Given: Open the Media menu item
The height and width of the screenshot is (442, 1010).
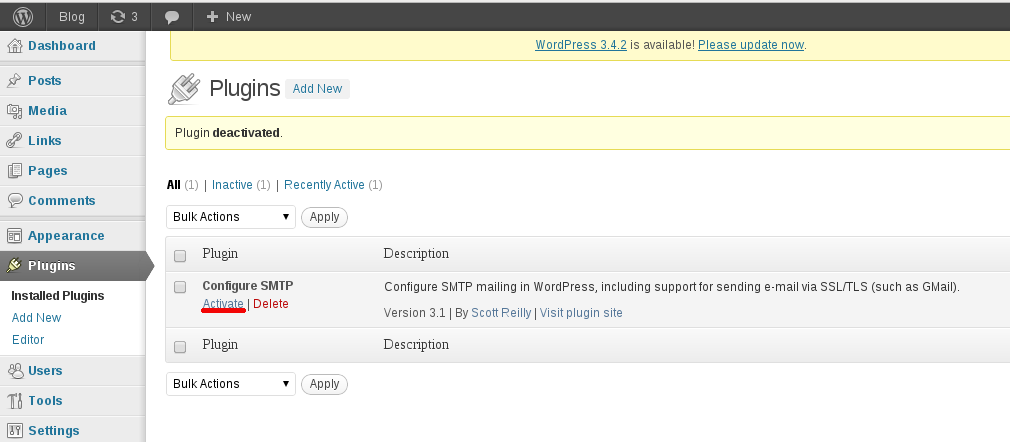Looking at the screenshot, I should click(x=47, y=111).
